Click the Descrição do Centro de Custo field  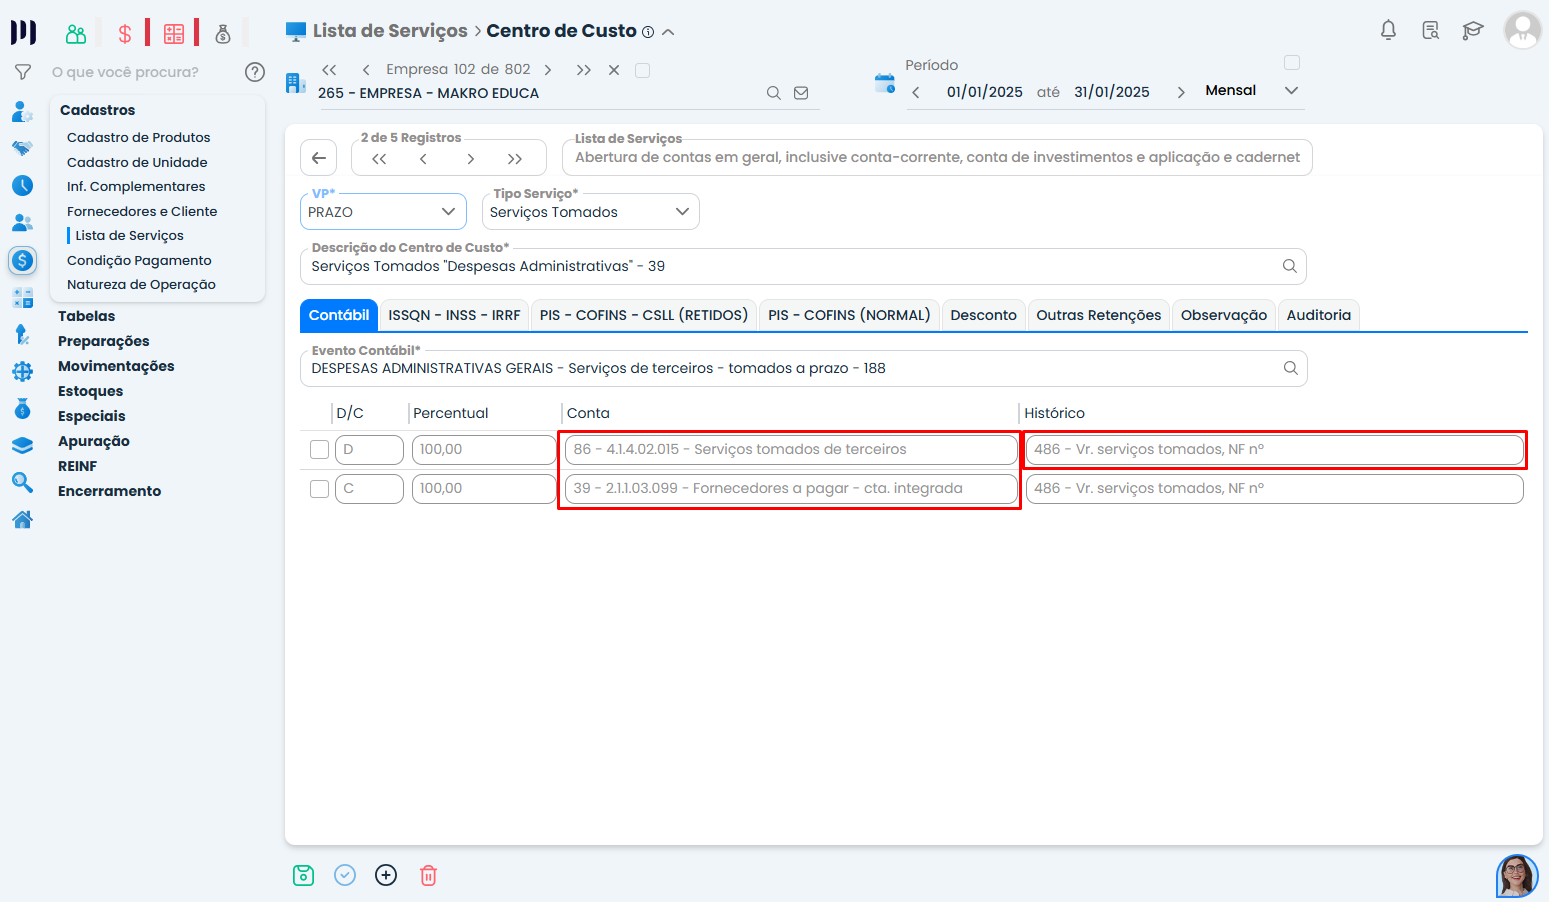click(x=790, y=267)
